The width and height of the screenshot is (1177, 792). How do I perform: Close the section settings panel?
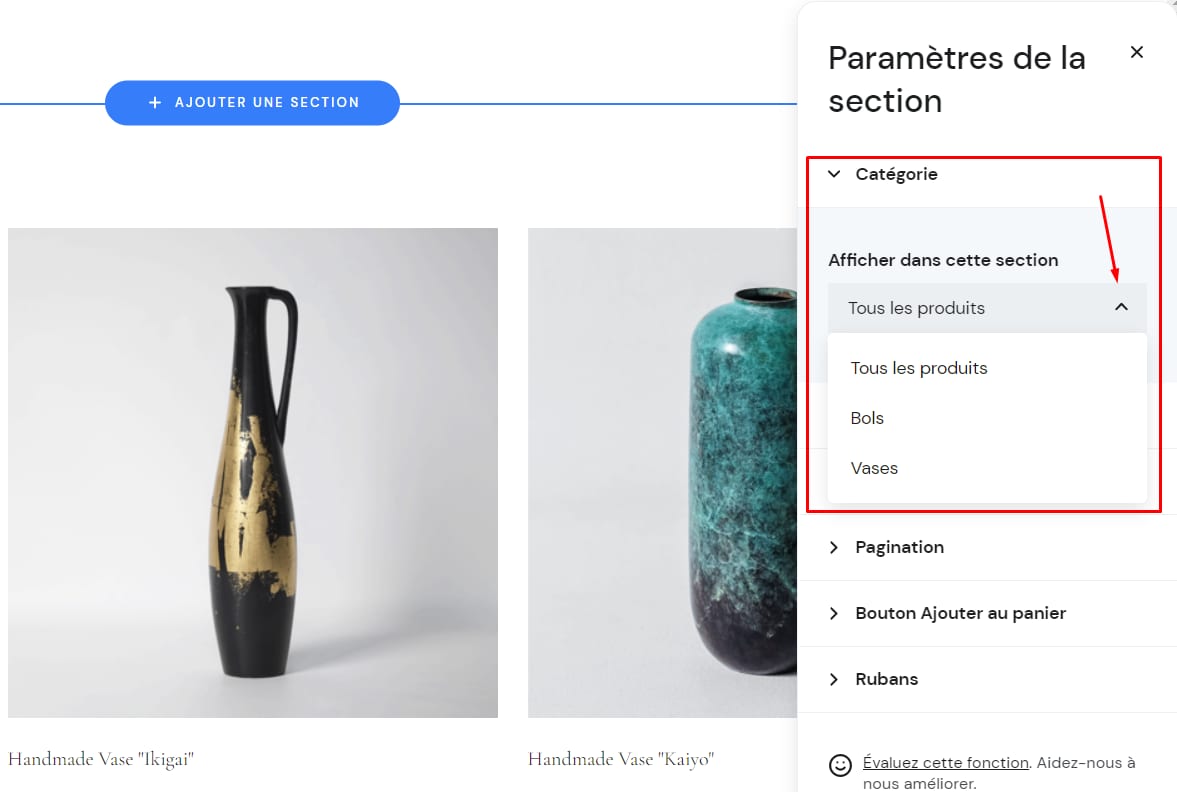coord(1136,52)
